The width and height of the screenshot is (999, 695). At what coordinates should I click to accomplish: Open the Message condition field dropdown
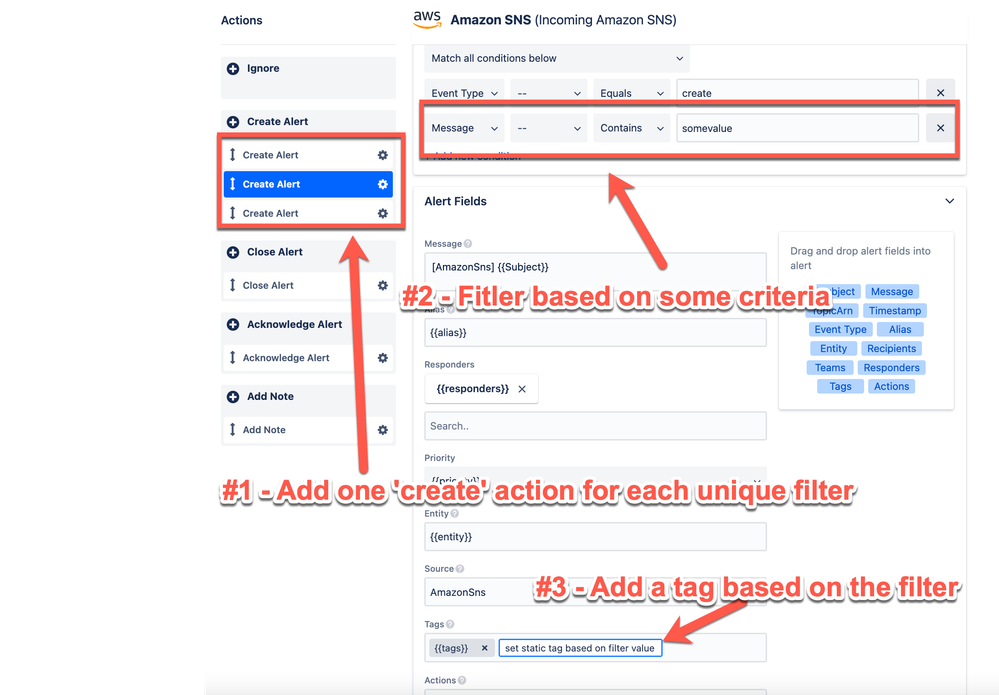464,128
